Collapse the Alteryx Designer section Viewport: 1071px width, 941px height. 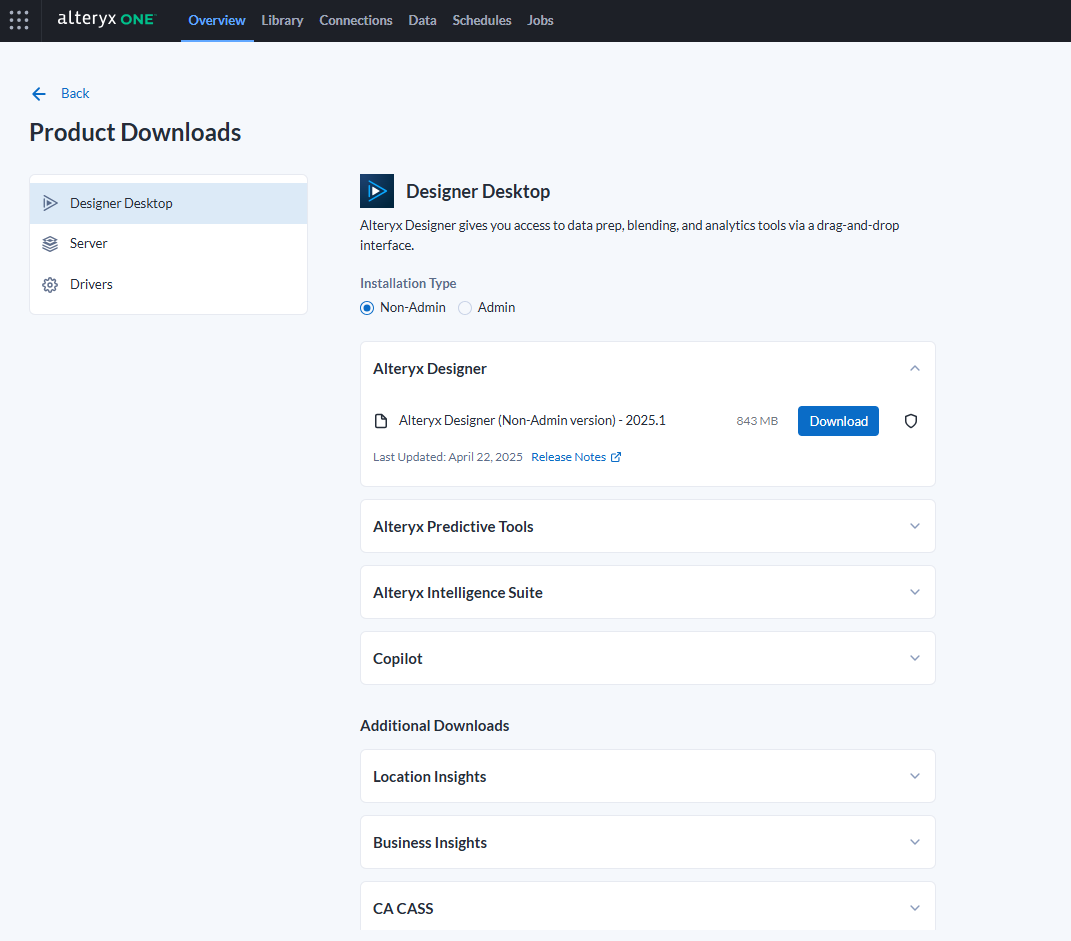coord(915,369)
